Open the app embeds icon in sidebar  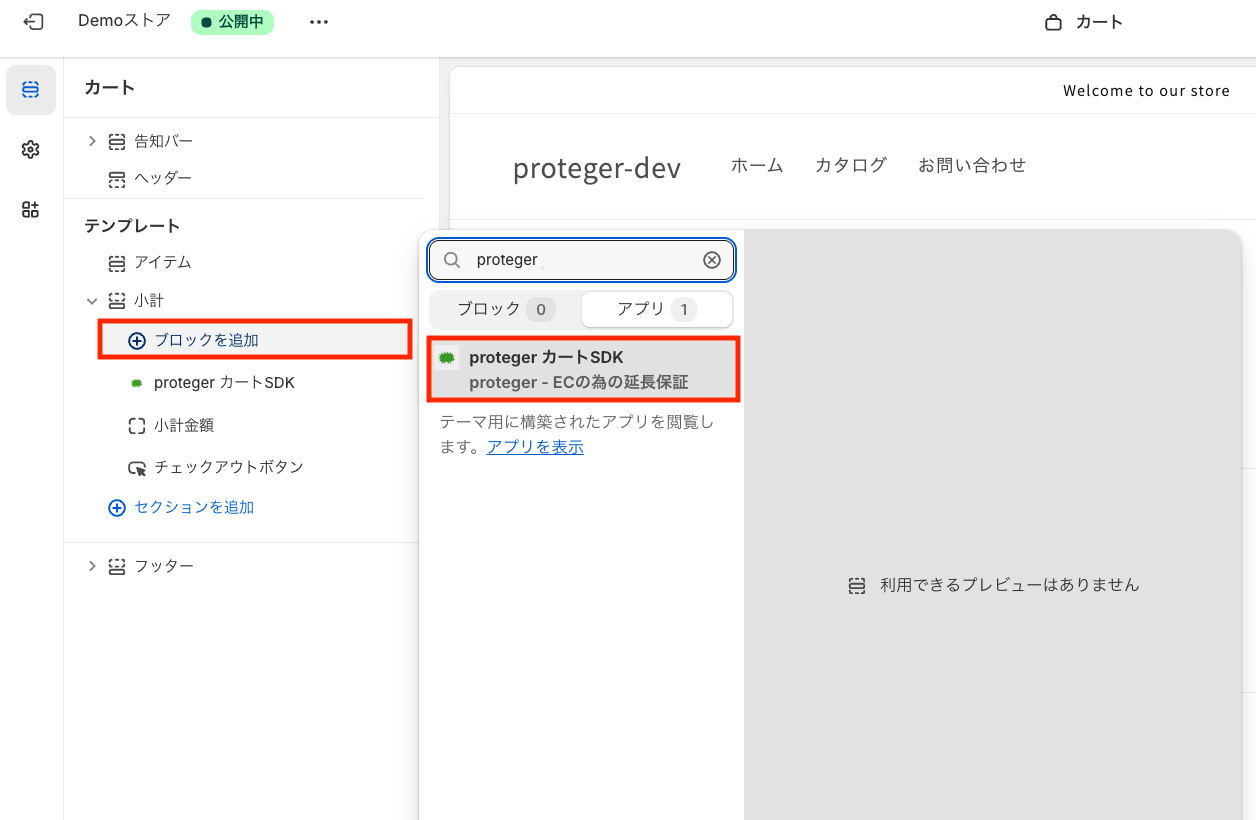(x=31, y=209)
